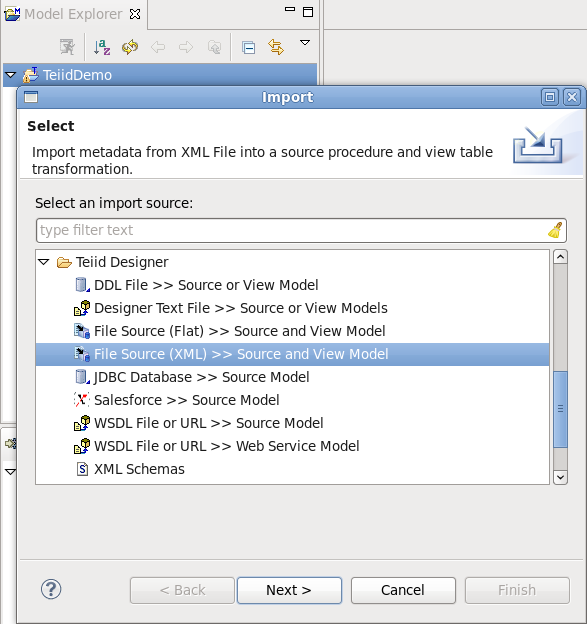587x624 pixels.
Task: Clear the filter with the broom icon
Action: click(556, 230)
